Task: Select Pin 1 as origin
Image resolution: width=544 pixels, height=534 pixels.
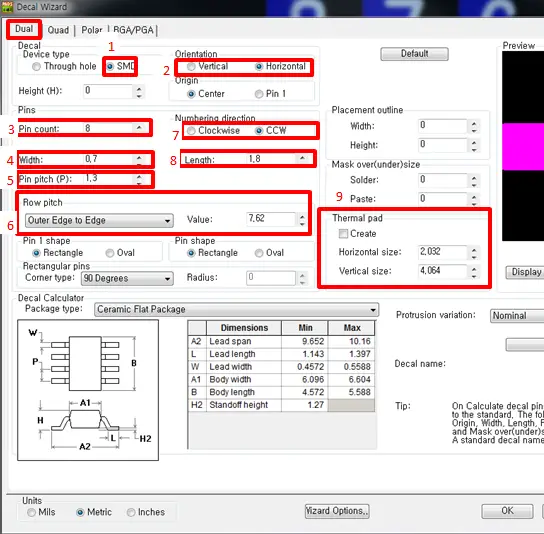Action: coord(270,94)
